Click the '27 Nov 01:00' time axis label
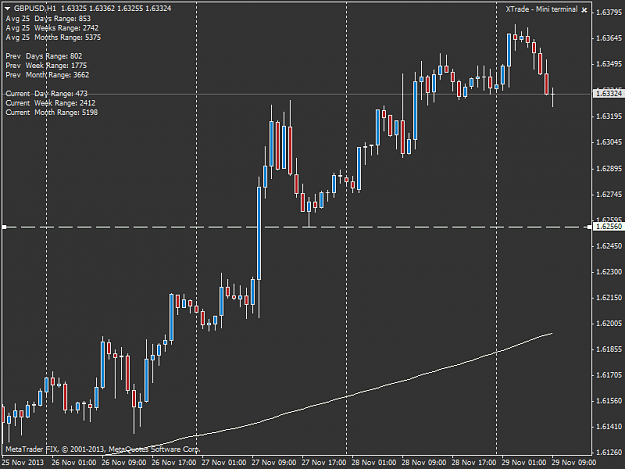 pos(224,463)
